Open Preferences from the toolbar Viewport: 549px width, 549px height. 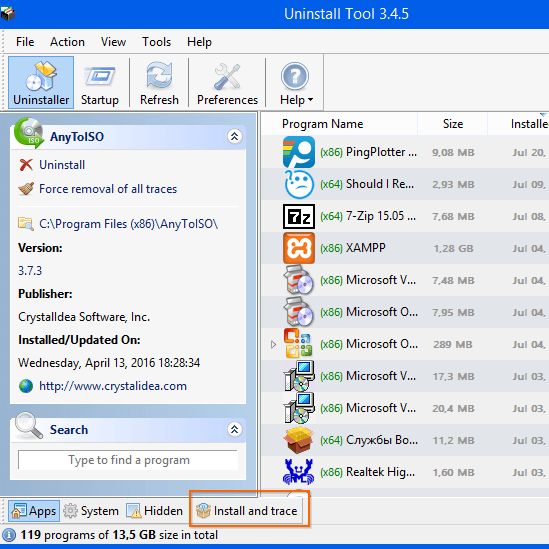pyautogui.click(x=227, y=83)
